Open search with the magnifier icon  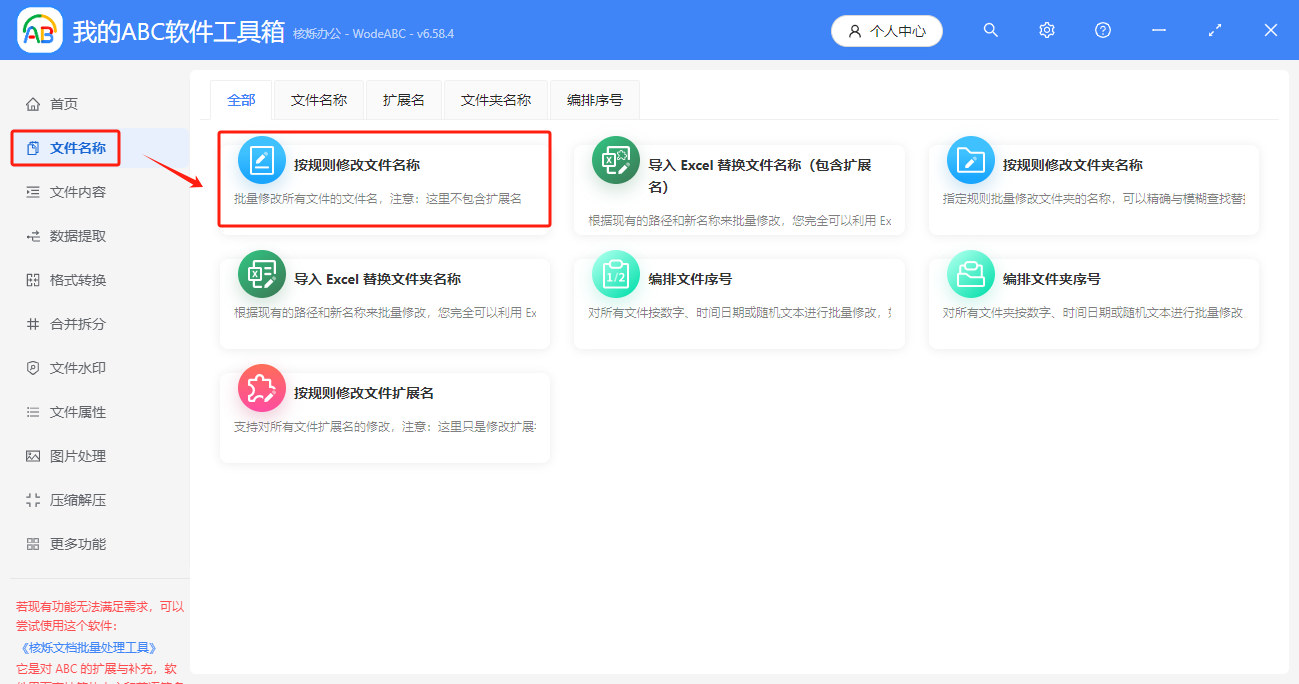(991, 31)
